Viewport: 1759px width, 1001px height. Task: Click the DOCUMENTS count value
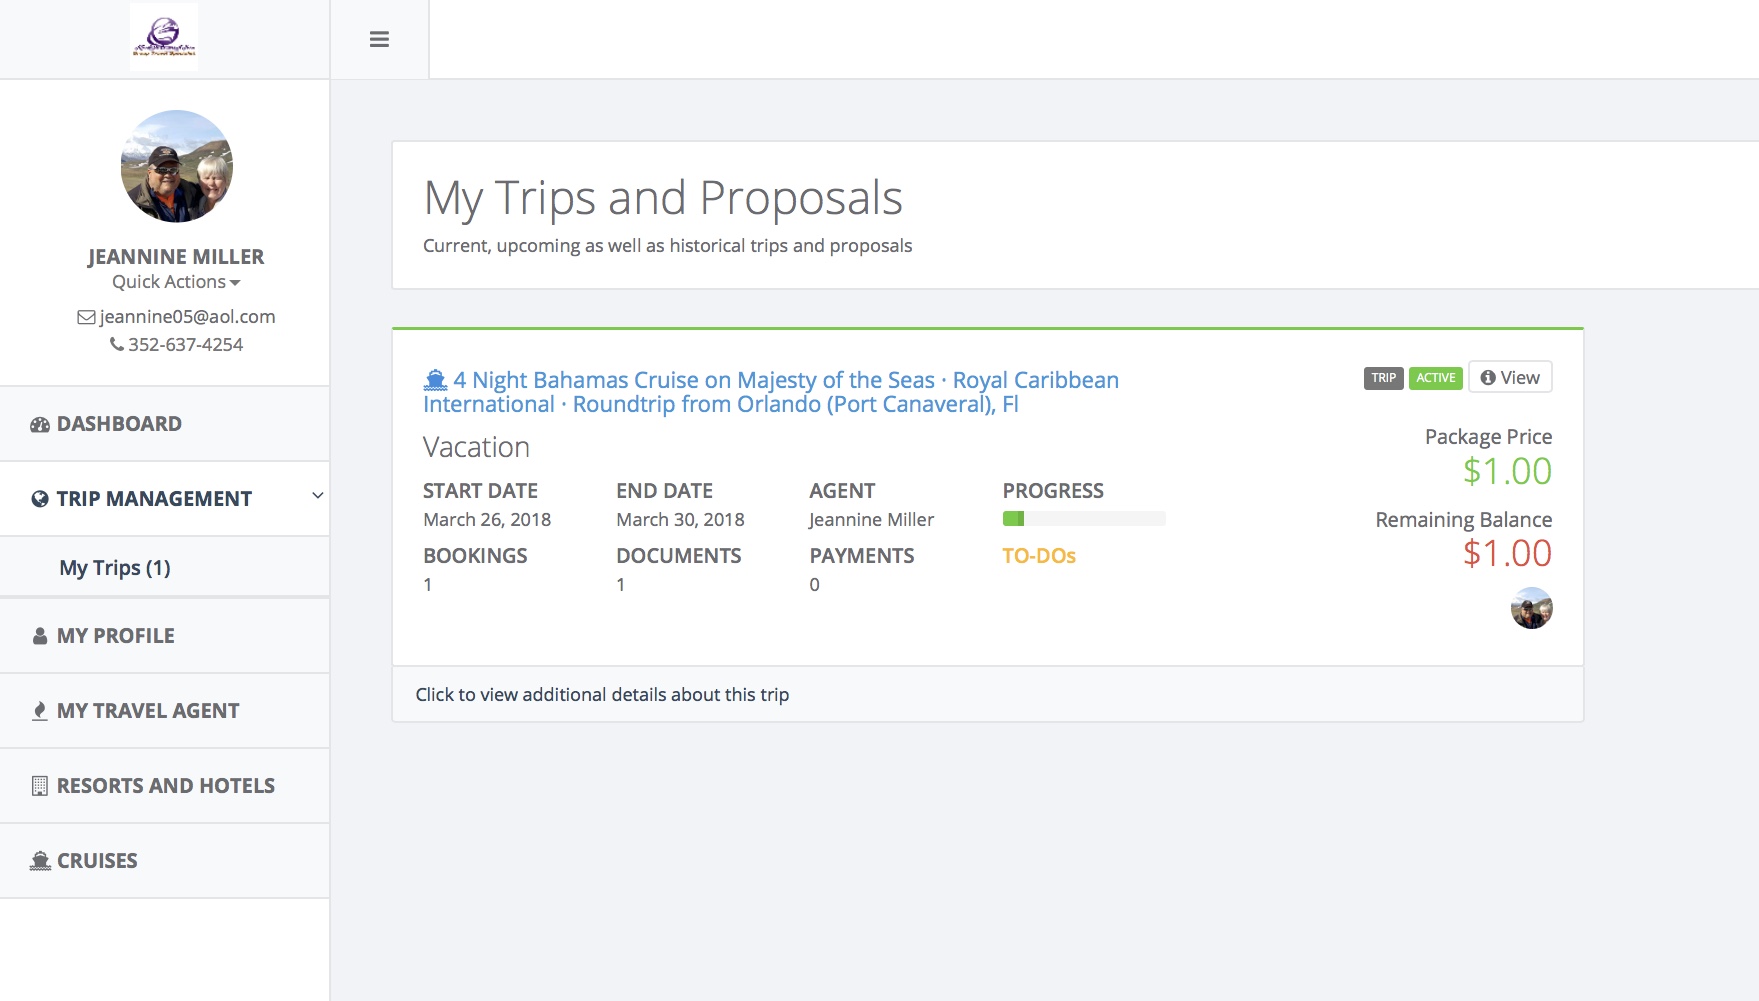point(621,585)
